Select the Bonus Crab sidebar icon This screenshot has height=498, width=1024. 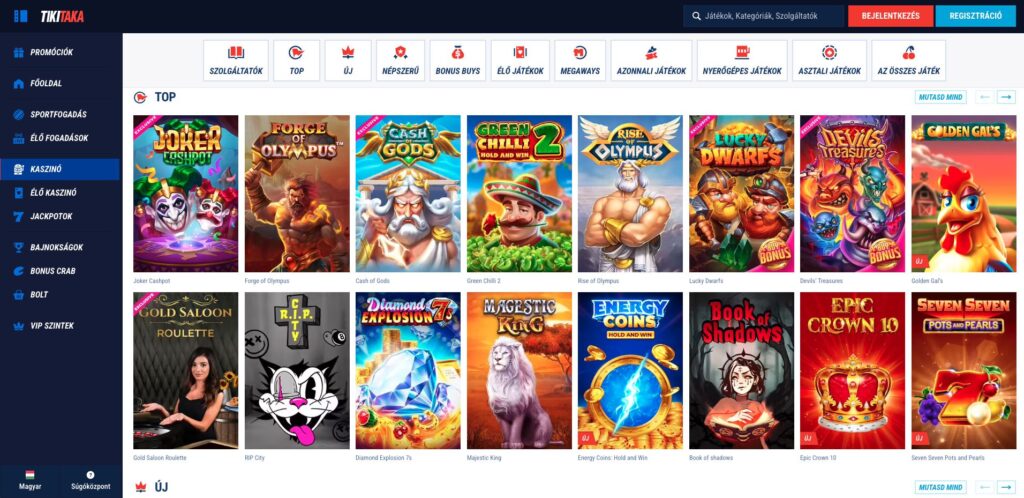coord(19,271)
